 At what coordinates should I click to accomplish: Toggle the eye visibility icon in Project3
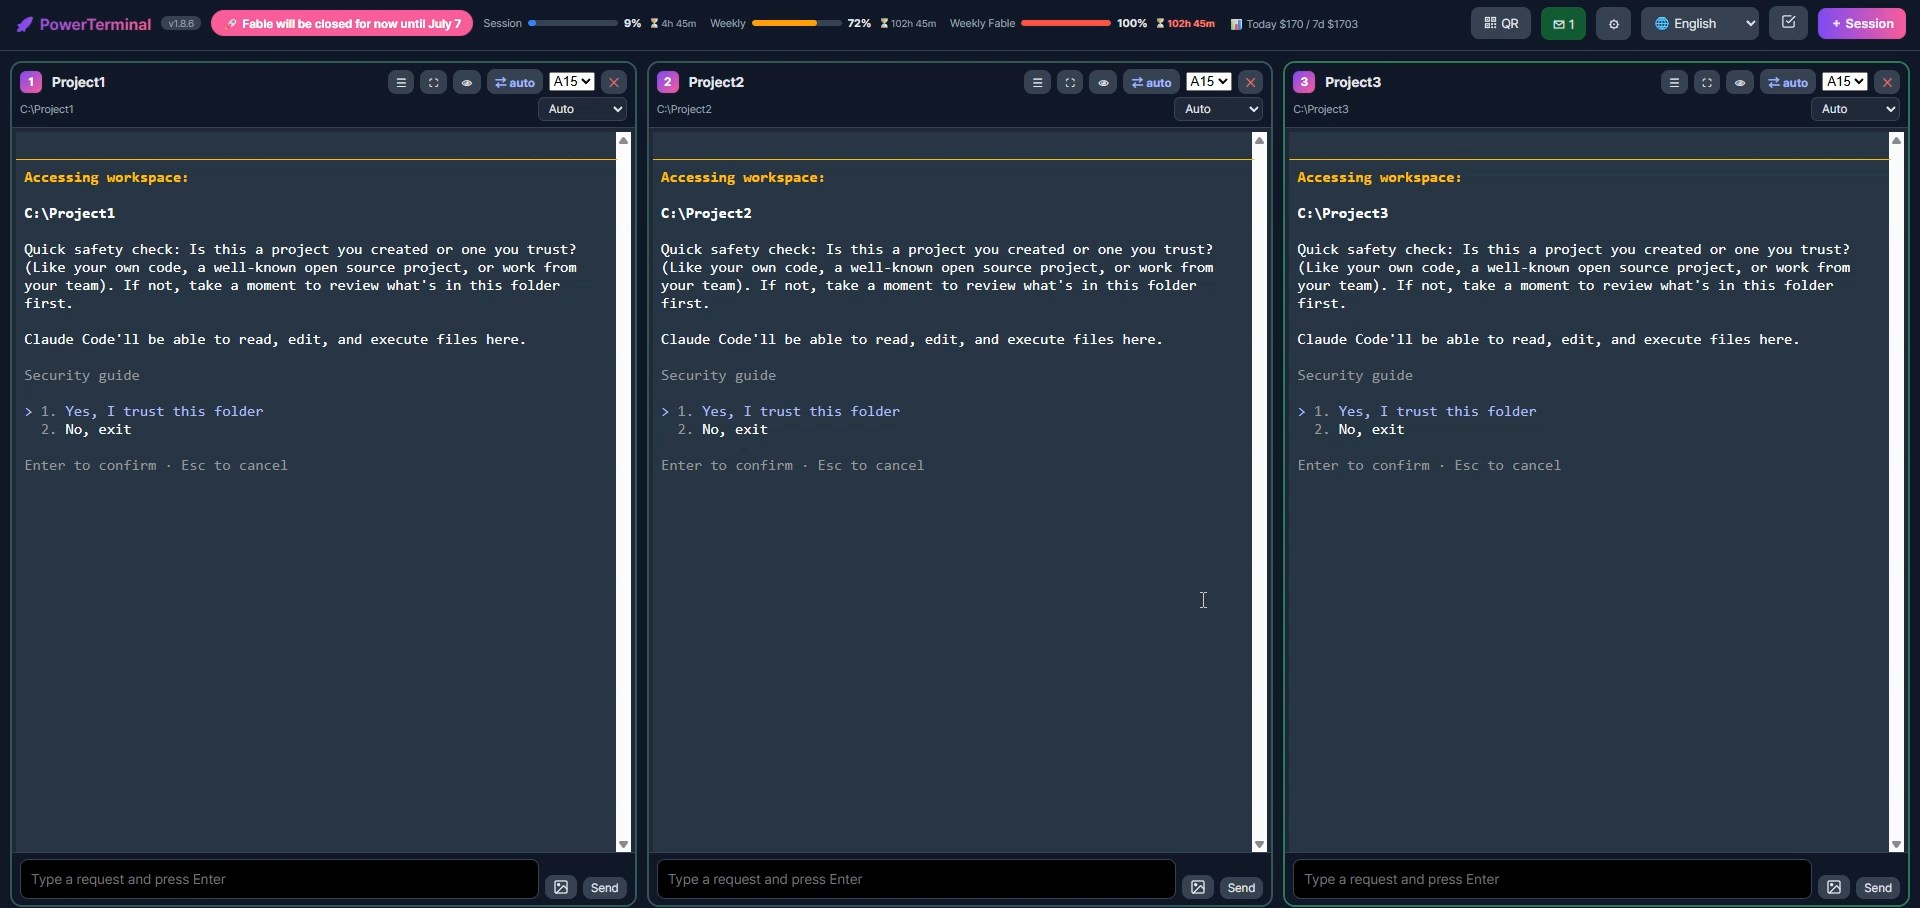1740,82
